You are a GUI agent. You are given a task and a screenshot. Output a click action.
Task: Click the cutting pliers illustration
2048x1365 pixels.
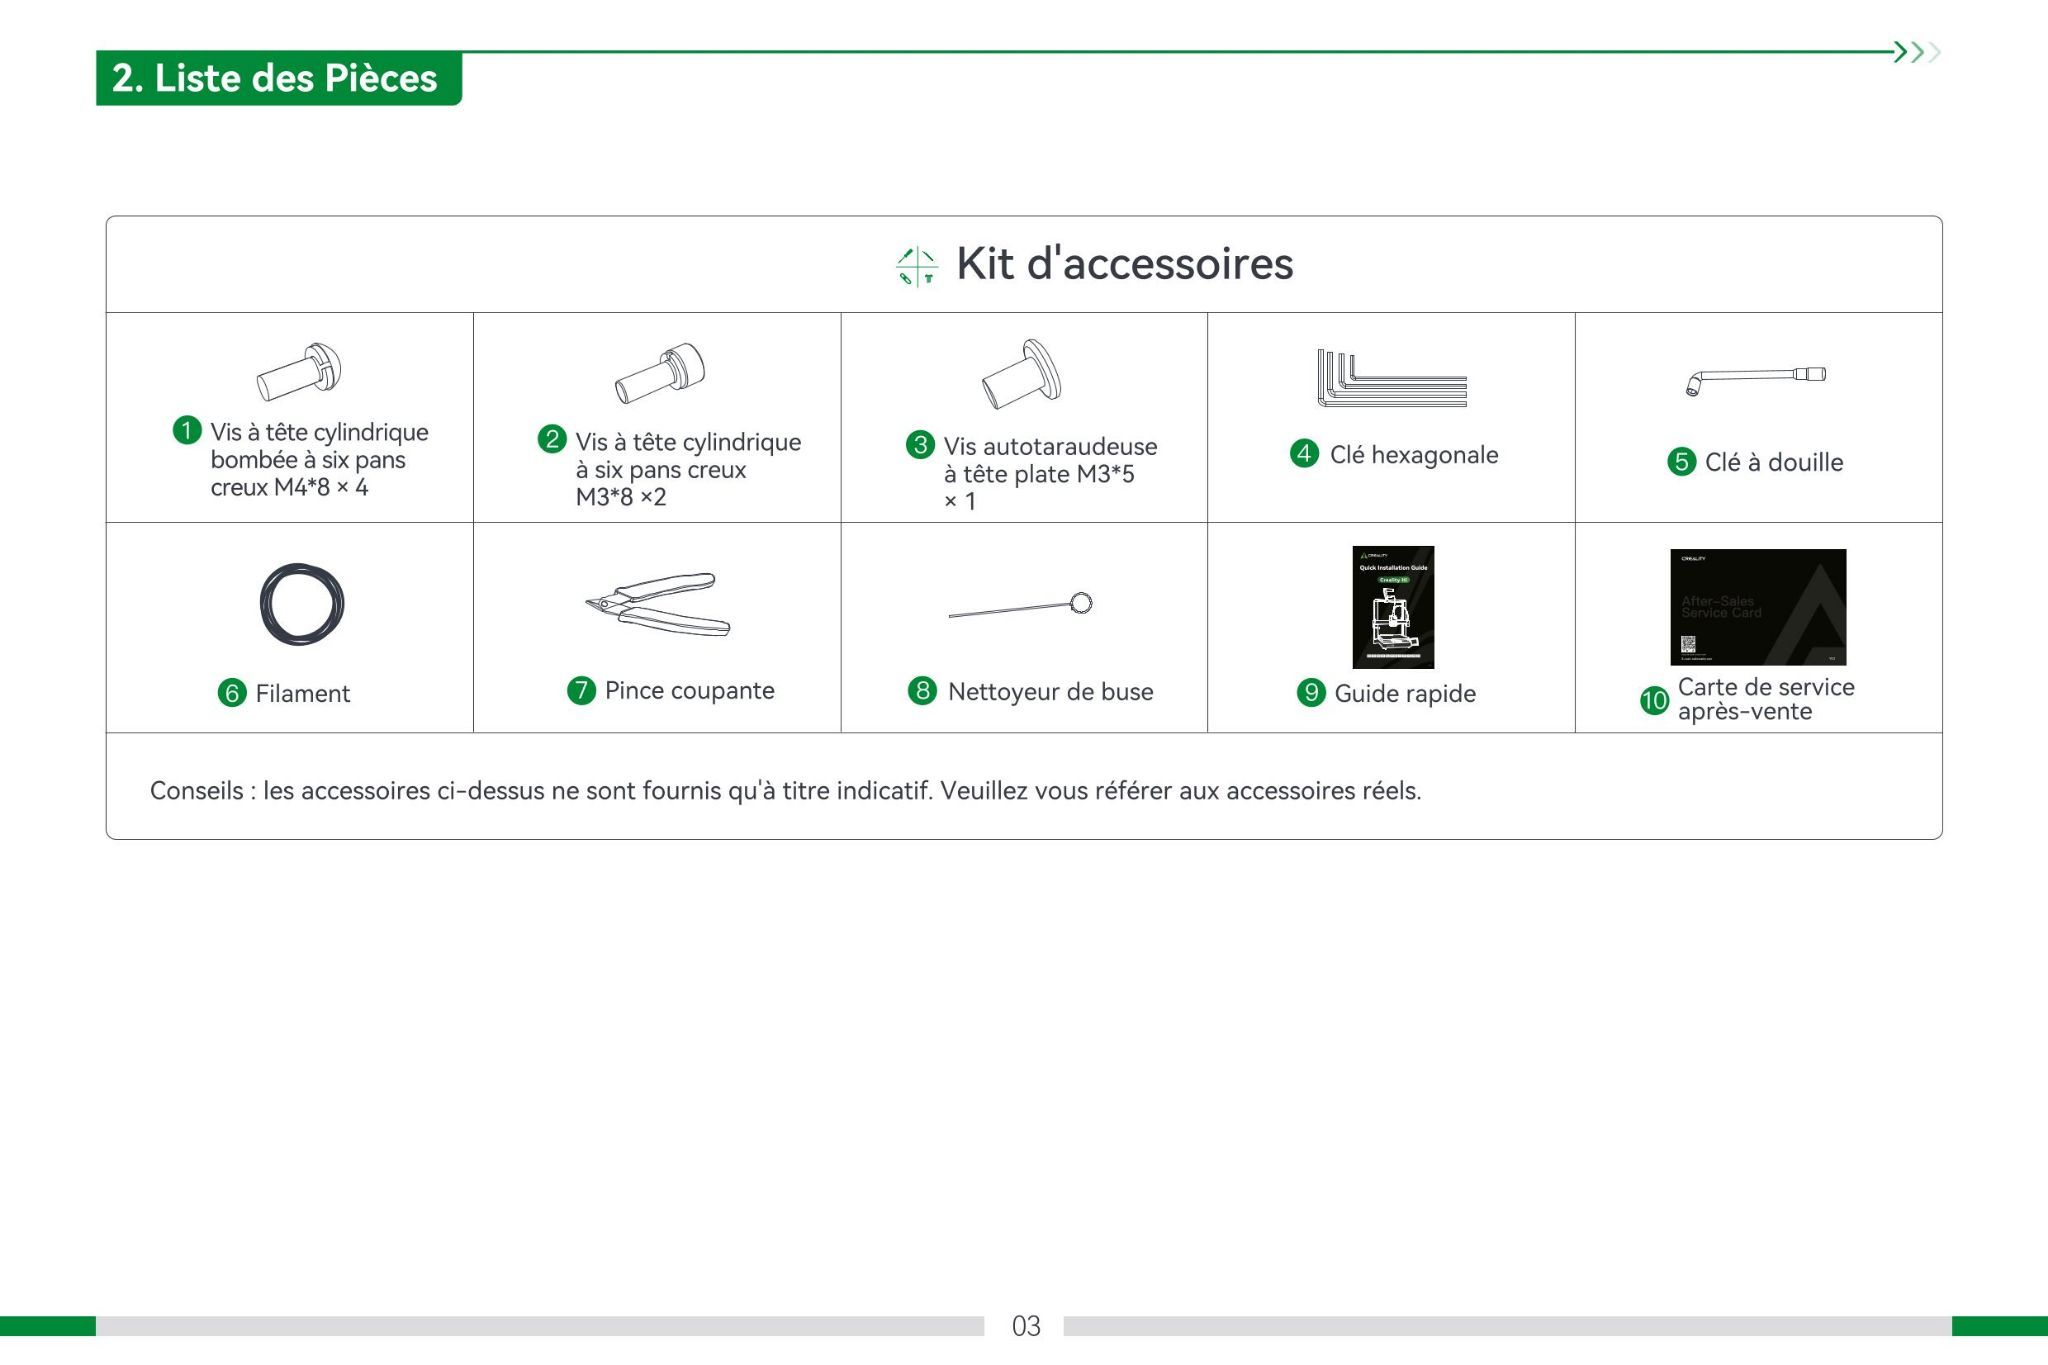(659, 604)
